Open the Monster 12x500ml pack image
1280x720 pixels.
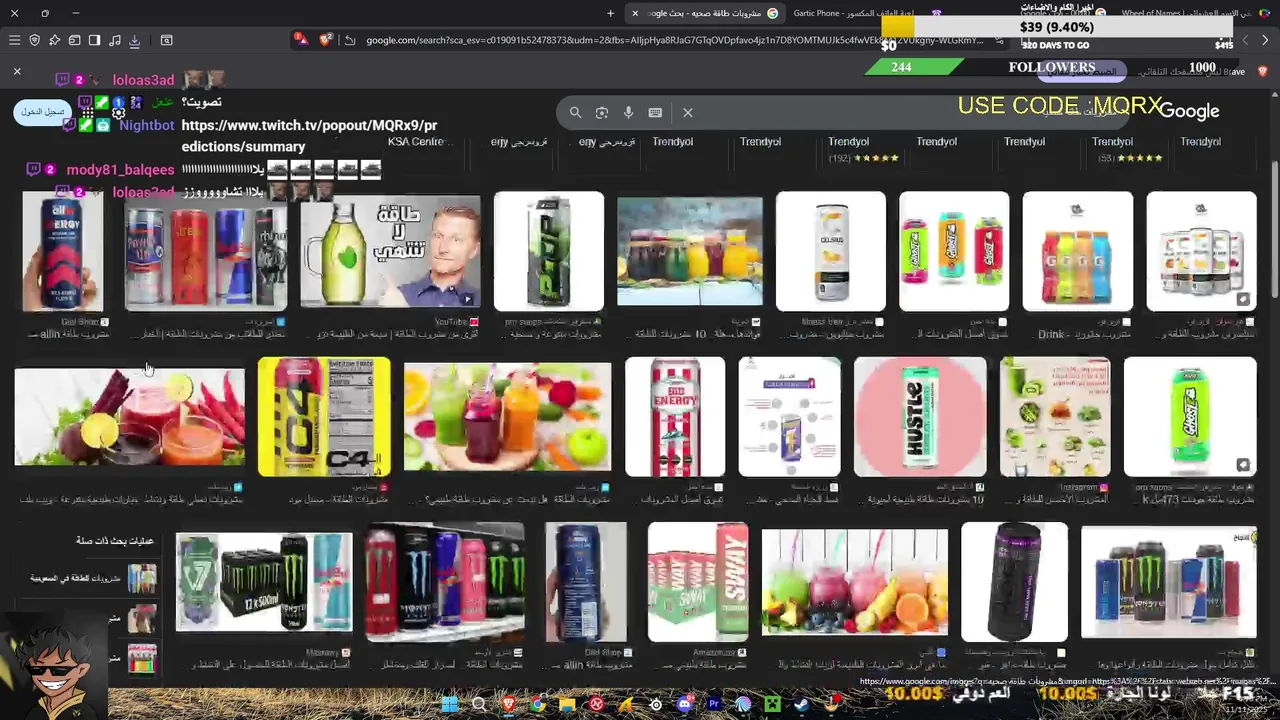point(264,582)
